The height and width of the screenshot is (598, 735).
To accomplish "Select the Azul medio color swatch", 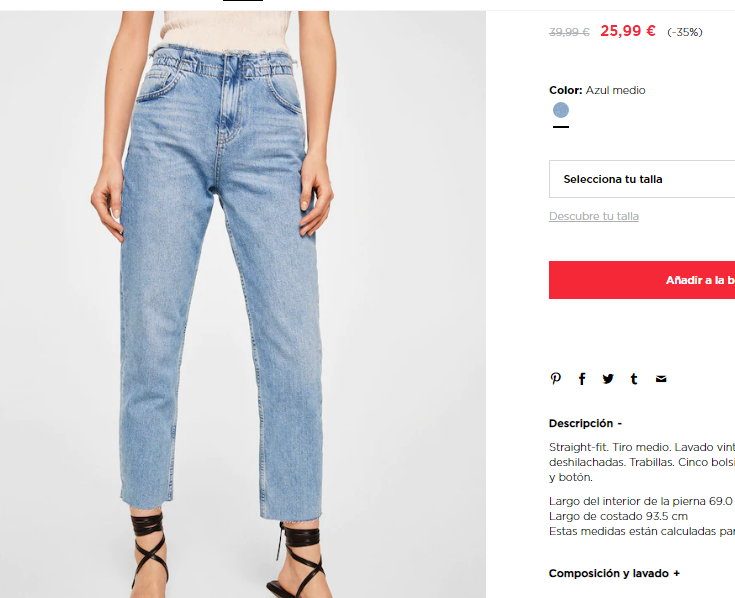I will click(x=561, y=110).
